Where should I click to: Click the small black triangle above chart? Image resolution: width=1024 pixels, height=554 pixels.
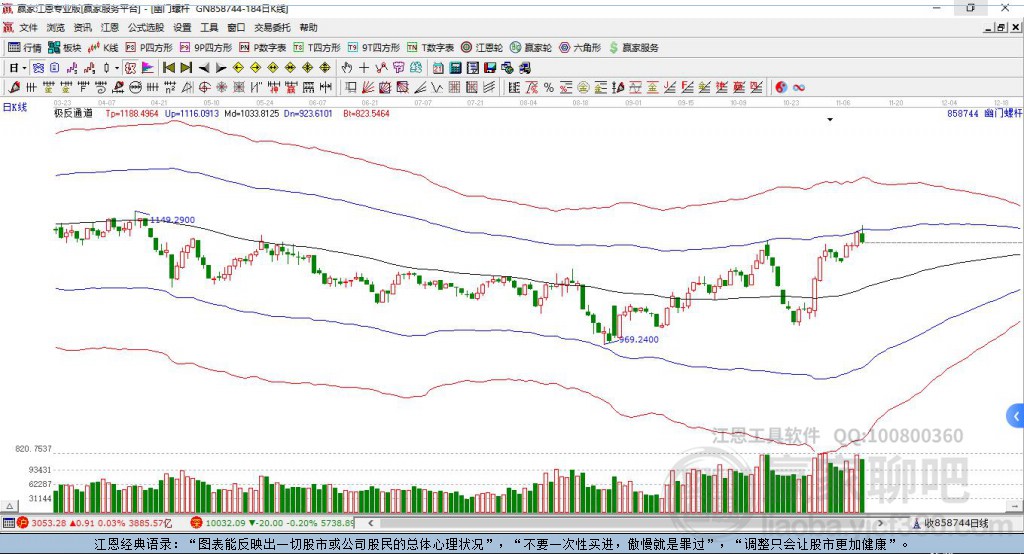point(830,120)
